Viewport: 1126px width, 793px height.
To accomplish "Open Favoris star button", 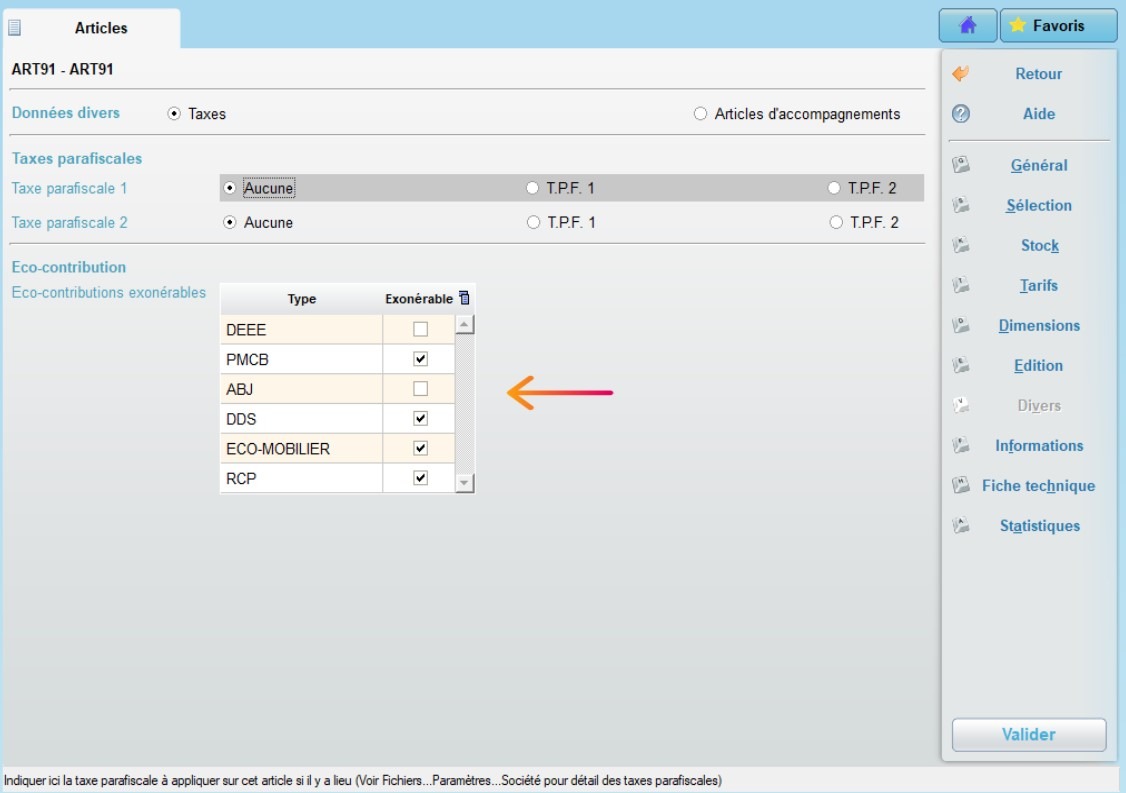I will (x=1058, y=26).
